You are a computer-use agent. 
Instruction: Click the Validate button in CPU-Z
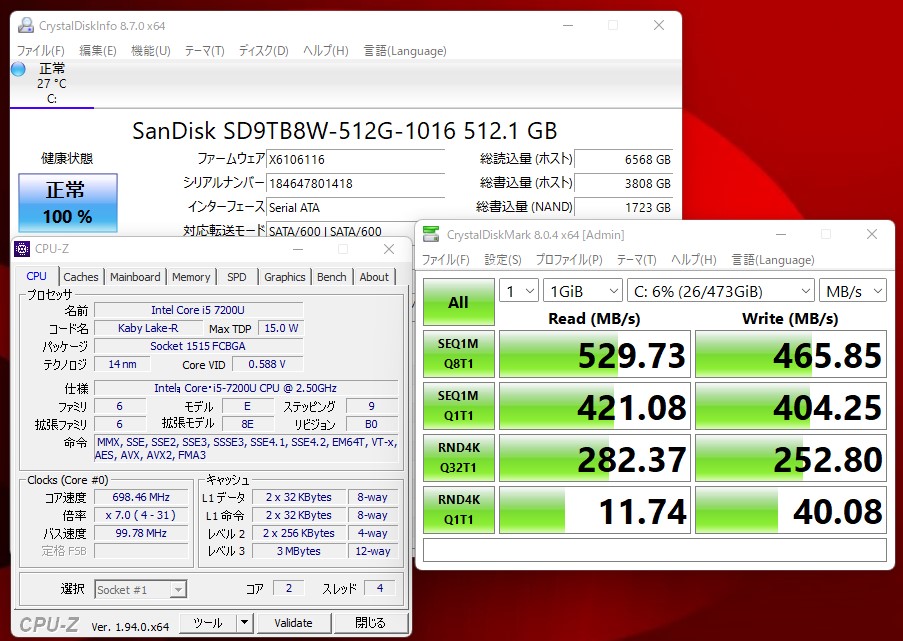[x=294, y=623]
